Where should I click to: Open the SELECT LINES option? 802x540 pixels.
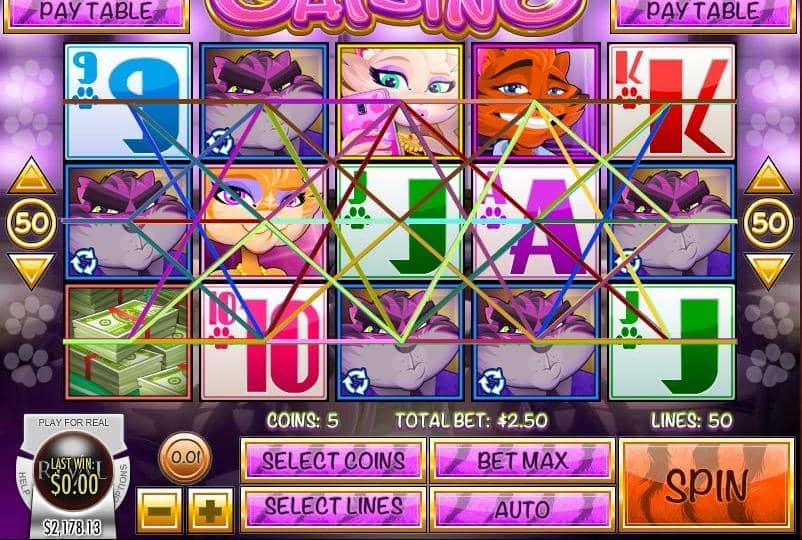333,509
